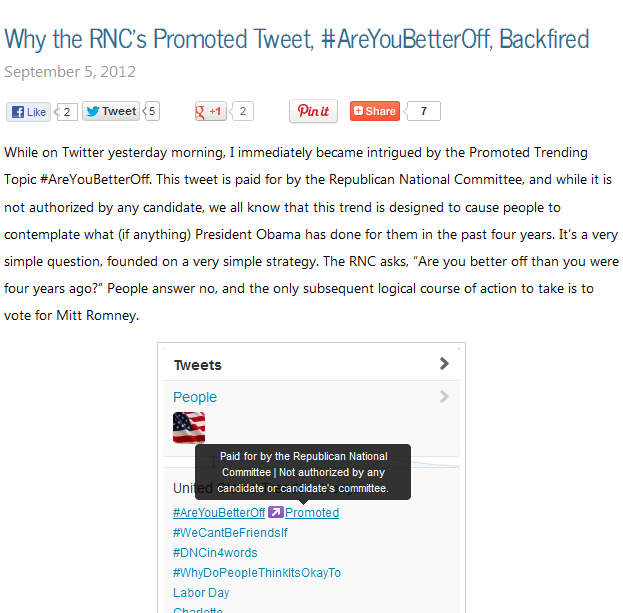Click the Twitter Tweet button

[x=111, y=111]
